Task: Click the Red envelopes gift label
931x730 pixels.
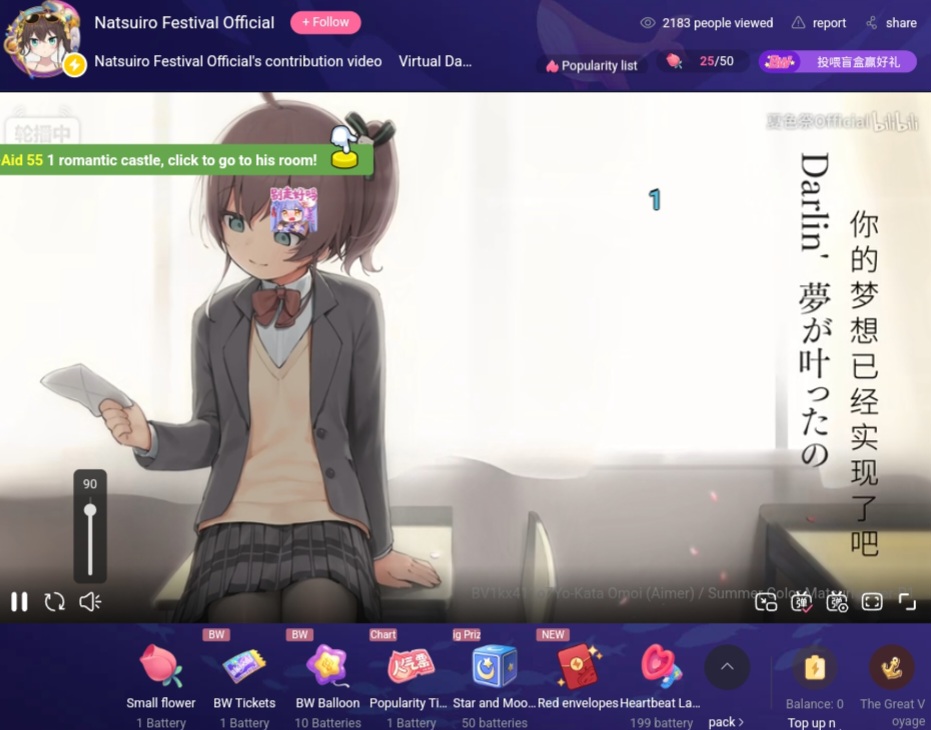Action: point(578,703)
